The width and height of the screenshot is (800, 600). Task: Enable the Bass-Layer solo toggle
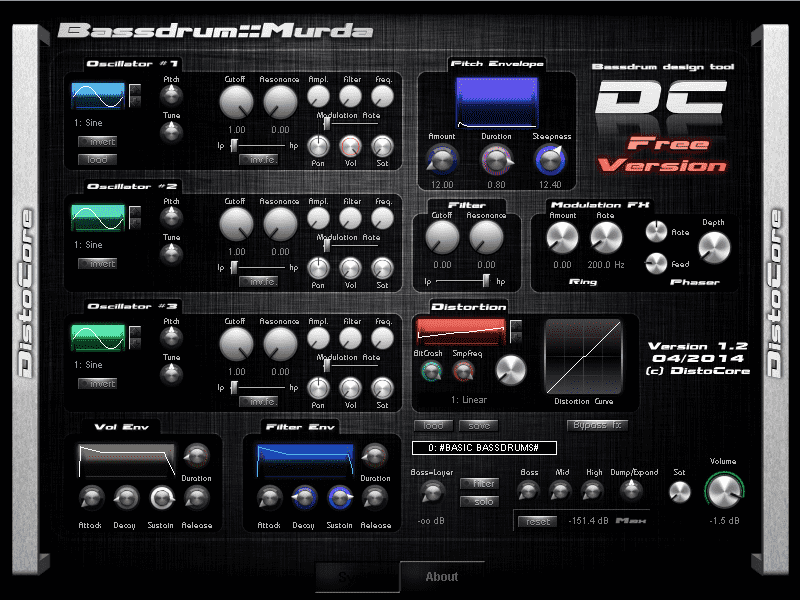[479, 502]
